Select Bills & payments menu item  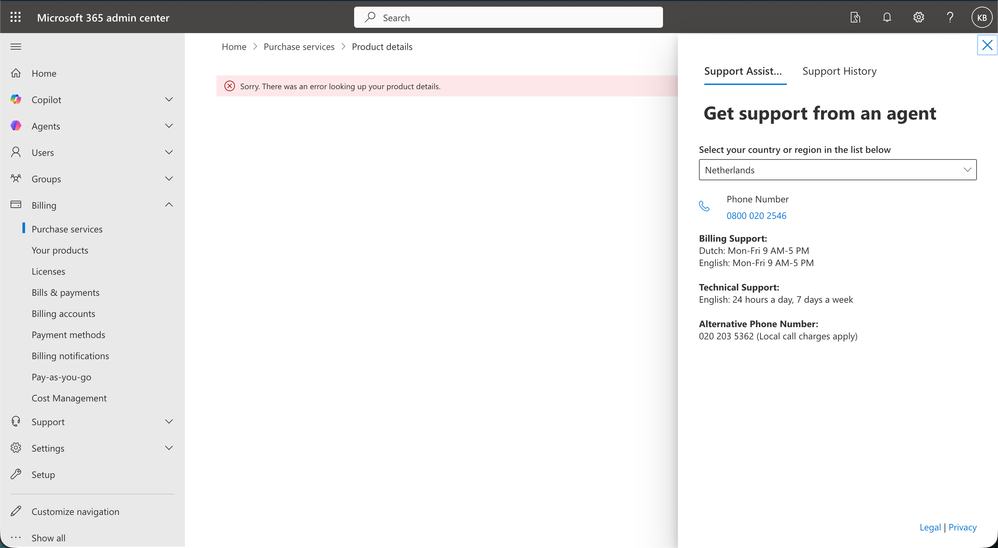pos(66,292)
